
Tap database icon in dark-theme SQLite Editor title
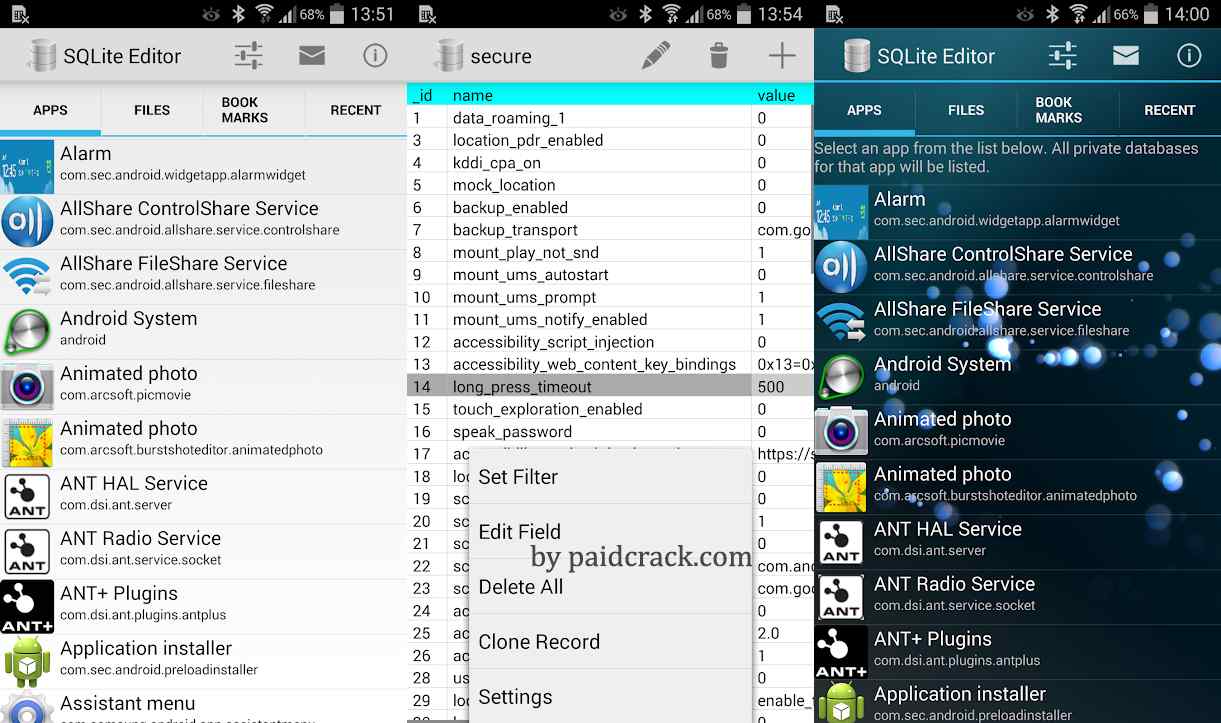[856, 56]
